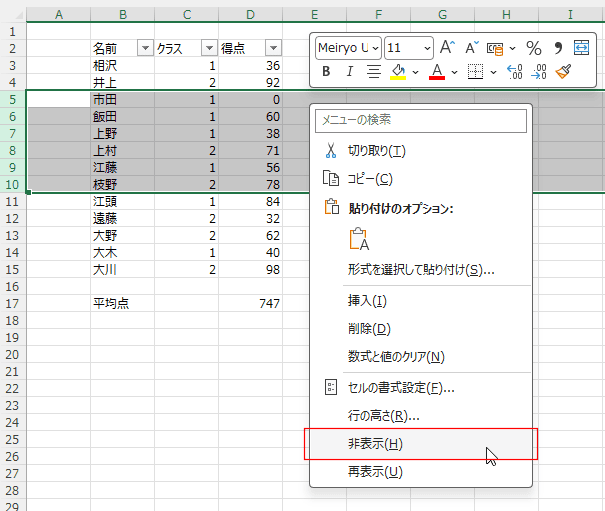Open the Meiryo UI font name dropdown
605x511 pixels.
click(375, 49)
